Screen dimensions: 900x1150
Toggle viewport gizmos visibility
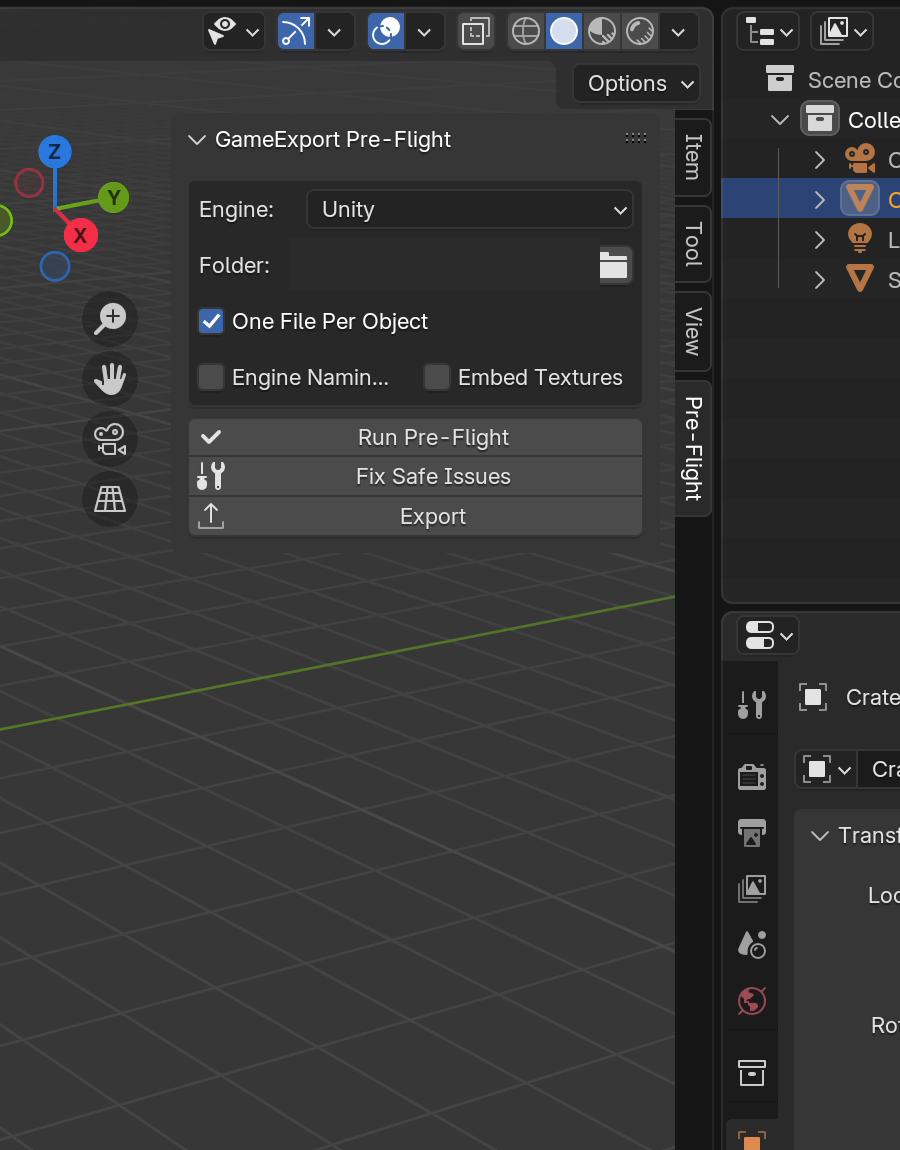[x=296, y=32]
